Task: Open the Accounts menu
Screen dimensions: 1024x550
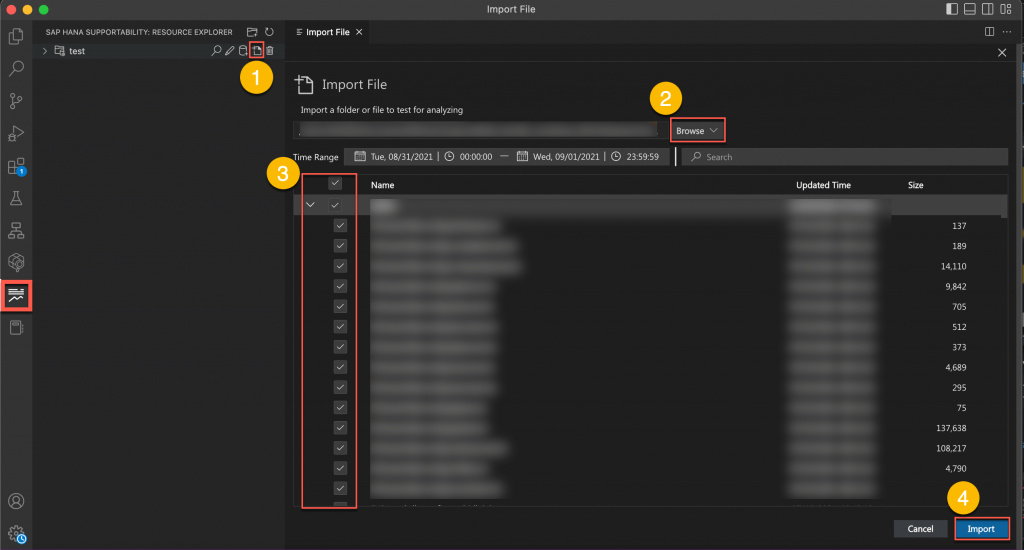Action: [16, 501]
